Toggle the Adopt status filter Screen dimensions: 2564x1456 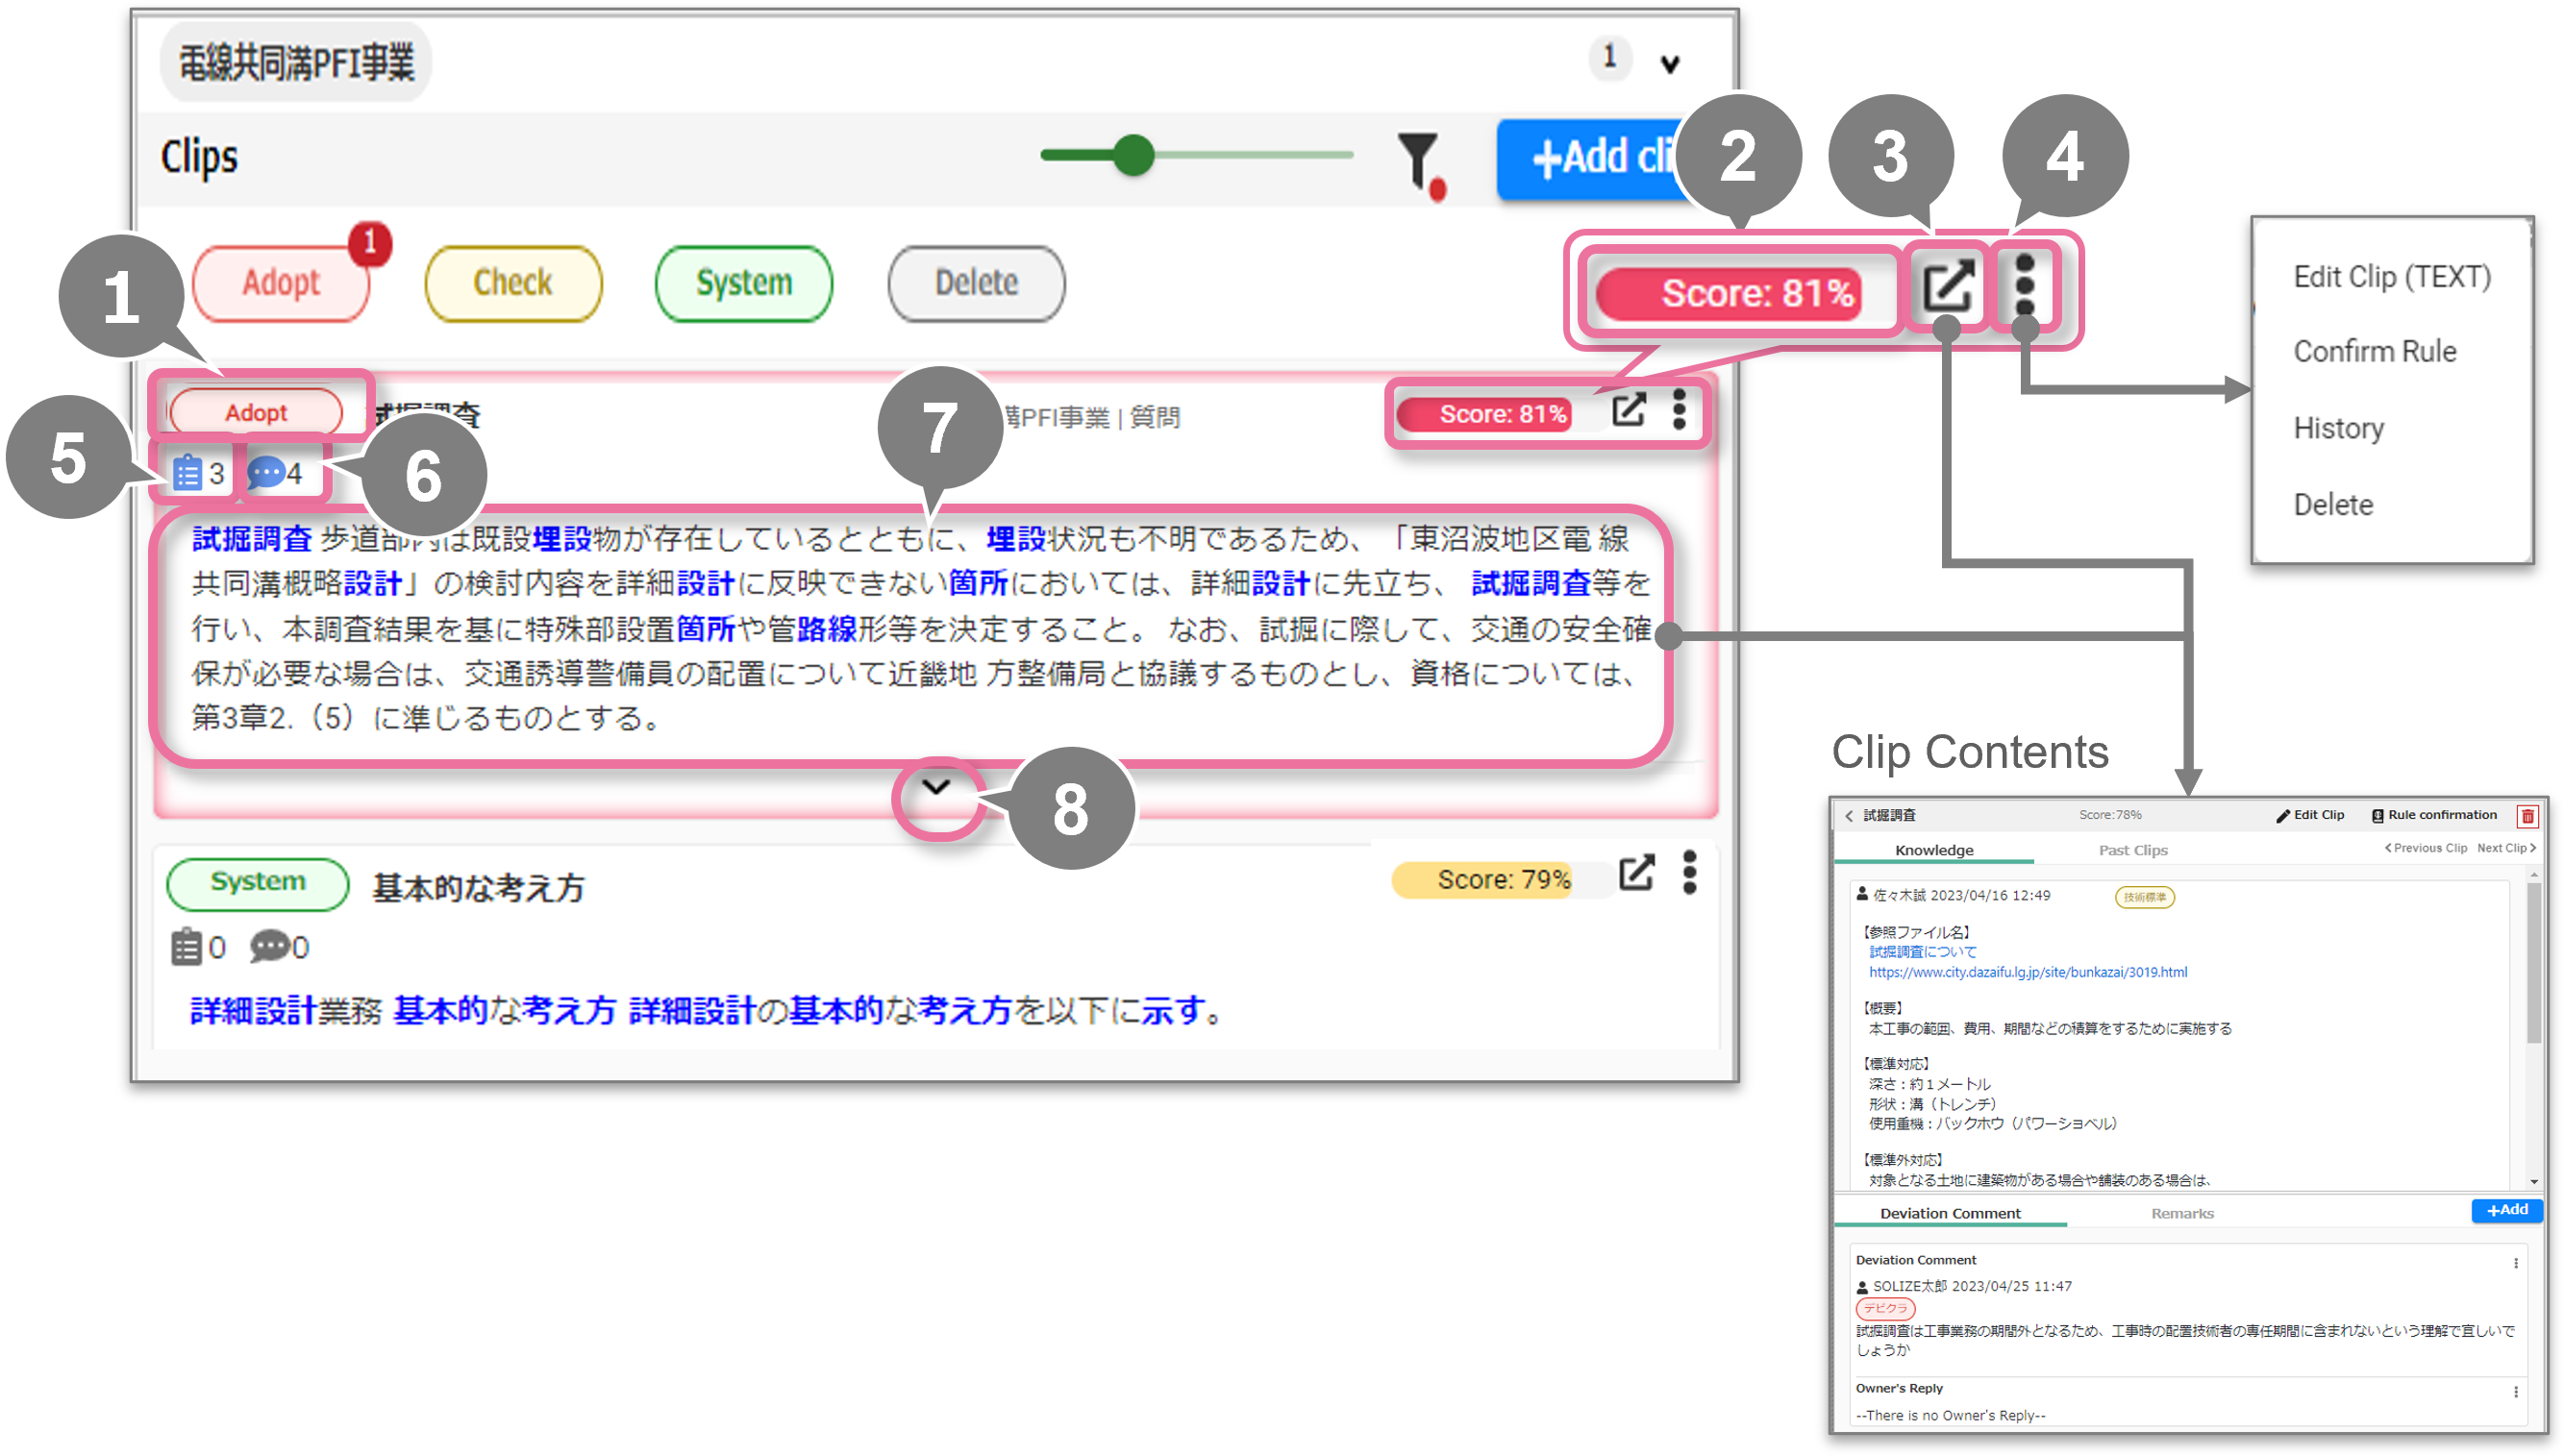[x=281, y=283]
